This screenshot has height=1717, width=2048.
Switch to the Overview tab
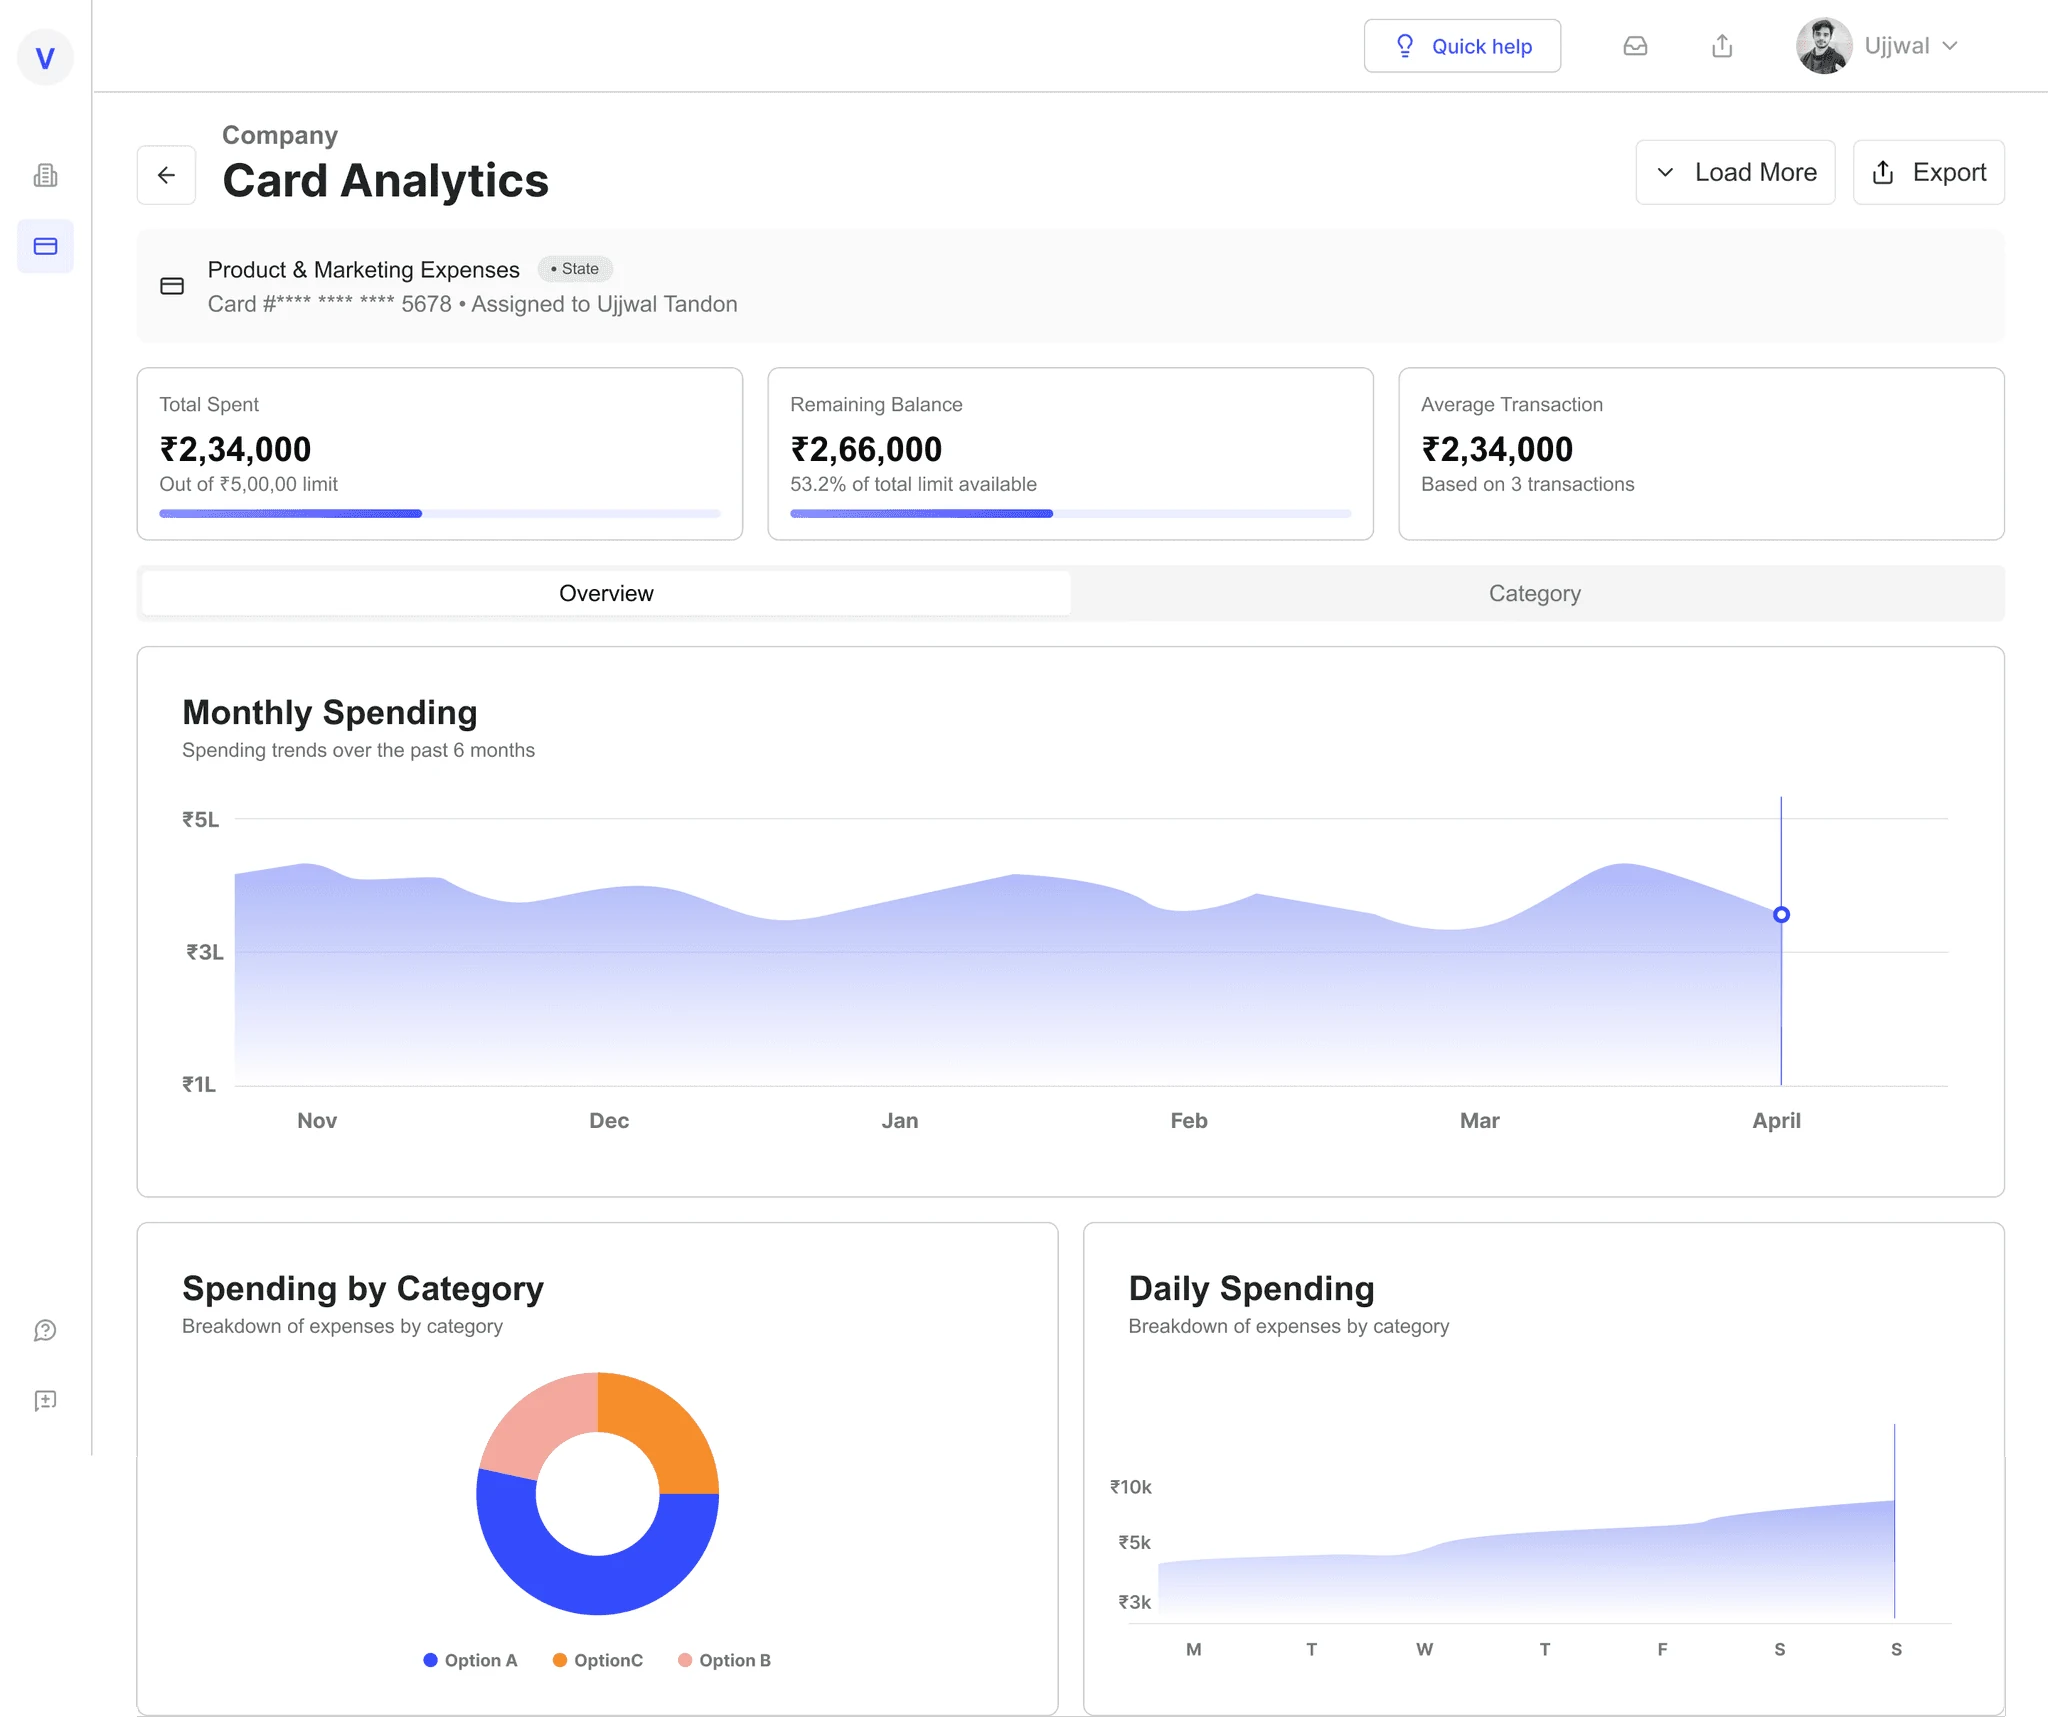[x=606, y=593]
